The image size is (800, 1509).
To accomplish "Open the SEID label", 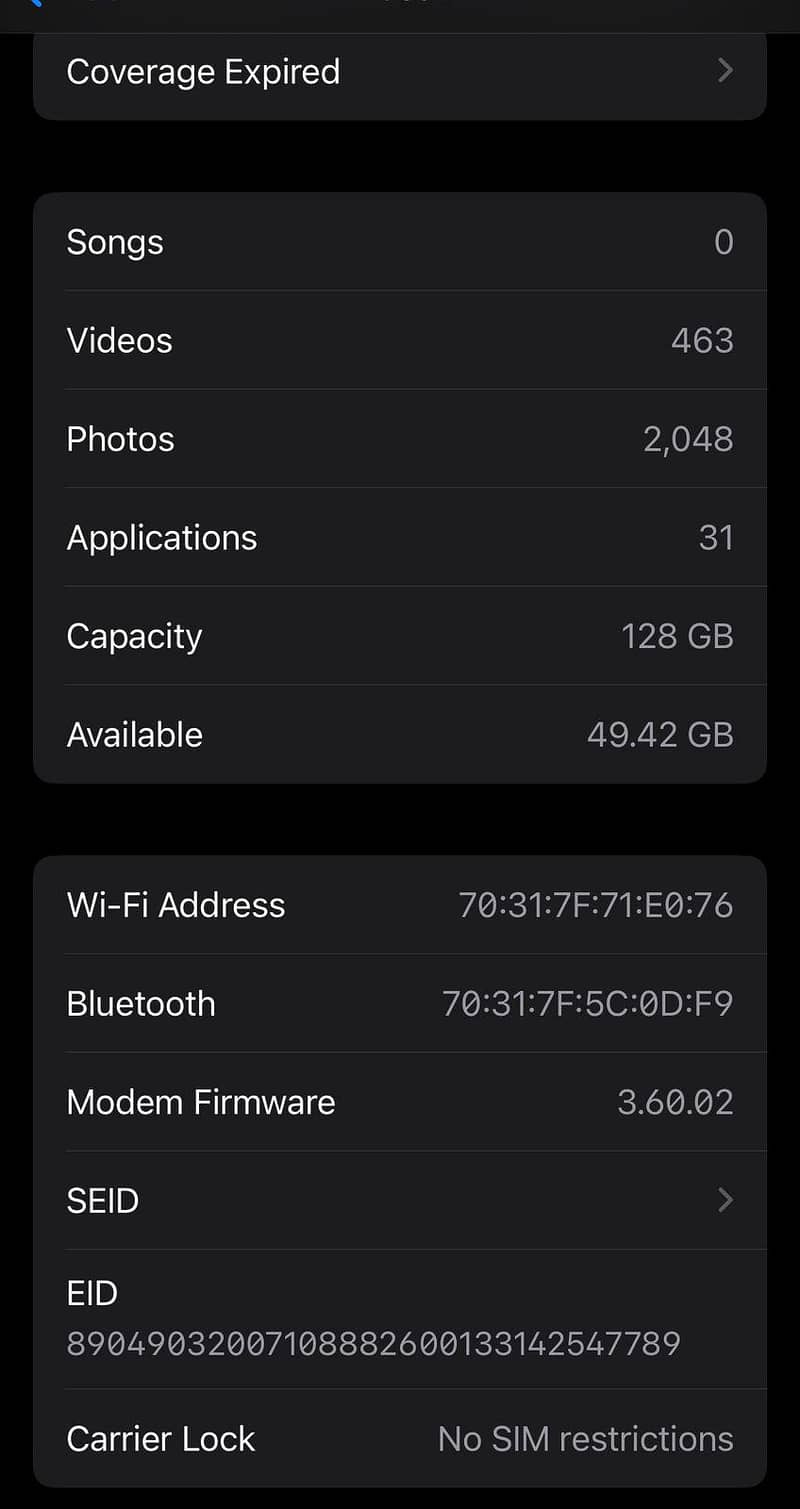I will [102, 1200].
